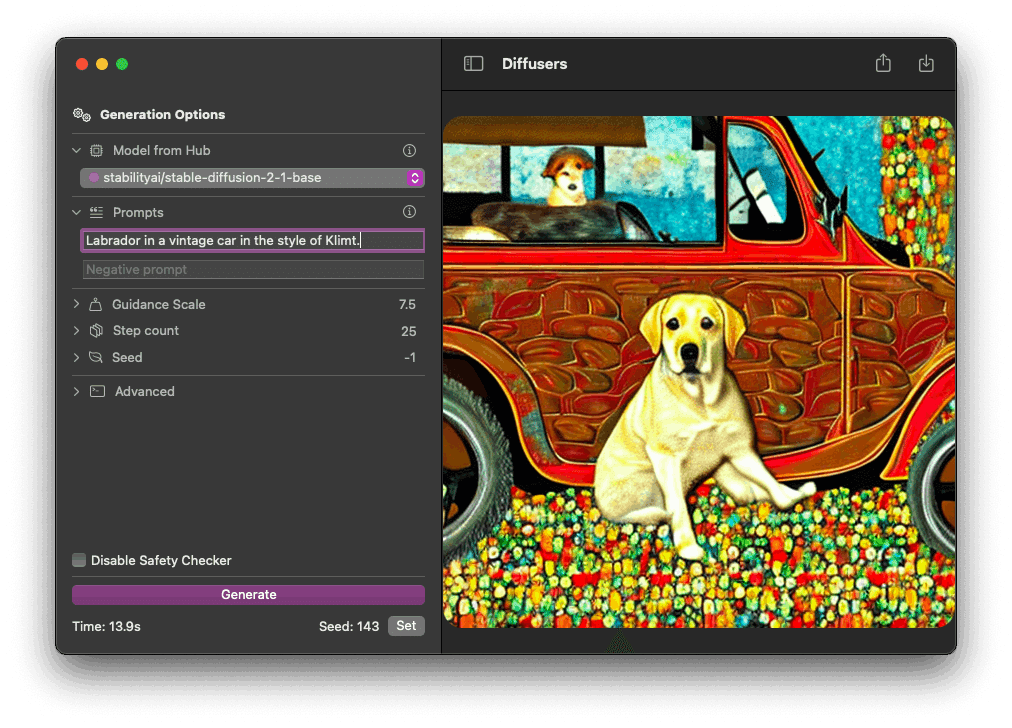Click the share icon in toolbar
The width and height of the screenshot is (1012, 728).
tap(883, 64)
